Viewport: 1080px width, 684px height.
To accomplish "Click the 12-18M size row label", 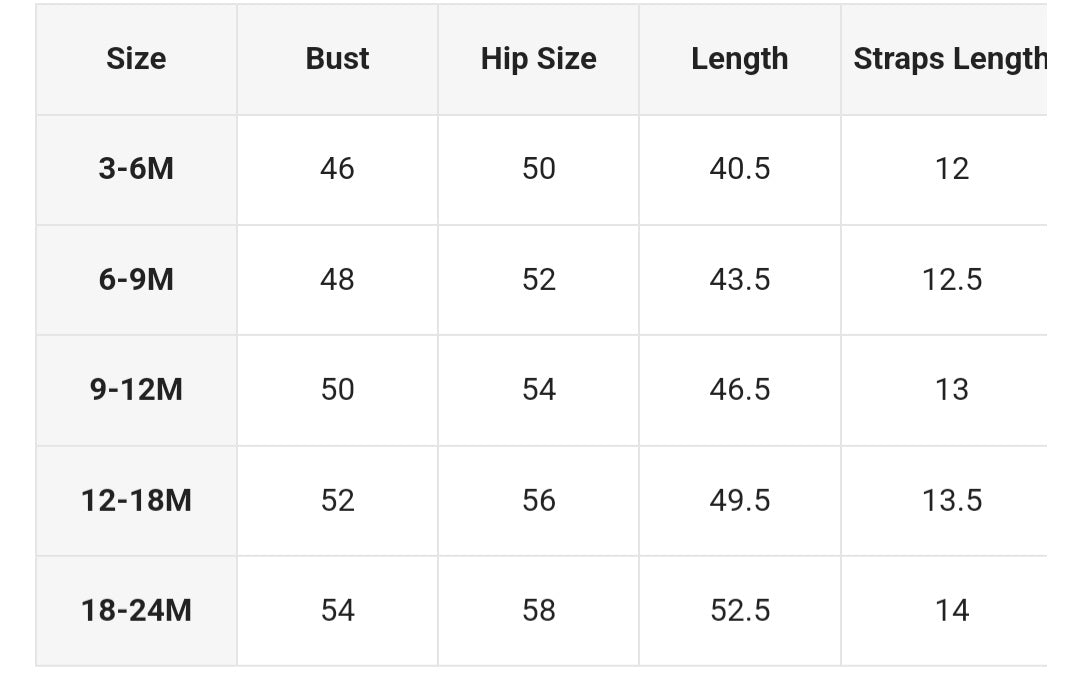I will coord(136,500).
